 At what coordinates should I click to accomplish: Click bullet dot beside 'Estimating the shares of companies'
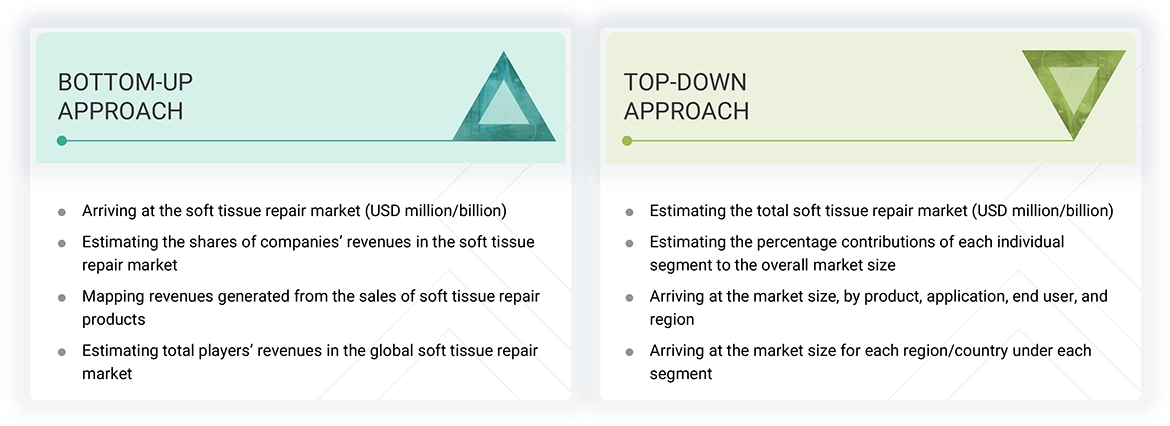pyautogui.click(x=62, y=243)
